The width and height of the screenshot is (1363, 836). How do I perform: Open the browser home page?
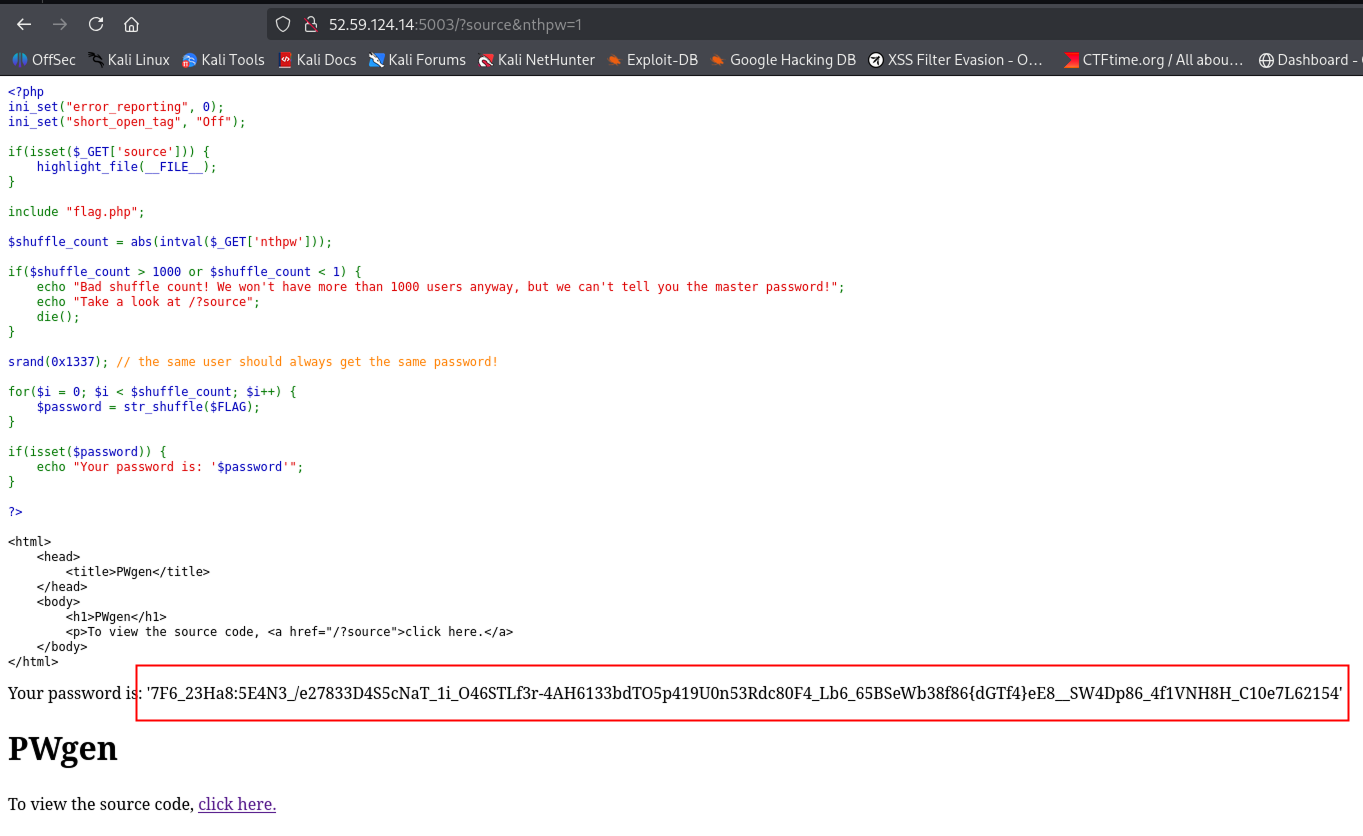click(131, 24)
